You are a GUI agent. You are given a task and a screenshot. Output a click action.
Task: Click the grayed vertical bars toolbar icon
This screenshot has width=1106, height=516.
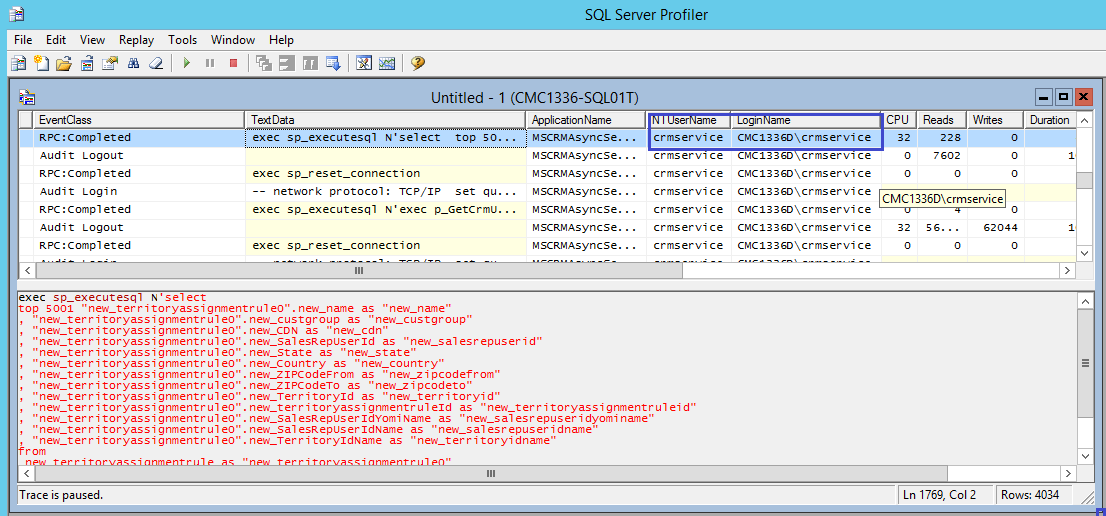click(310, 63)
